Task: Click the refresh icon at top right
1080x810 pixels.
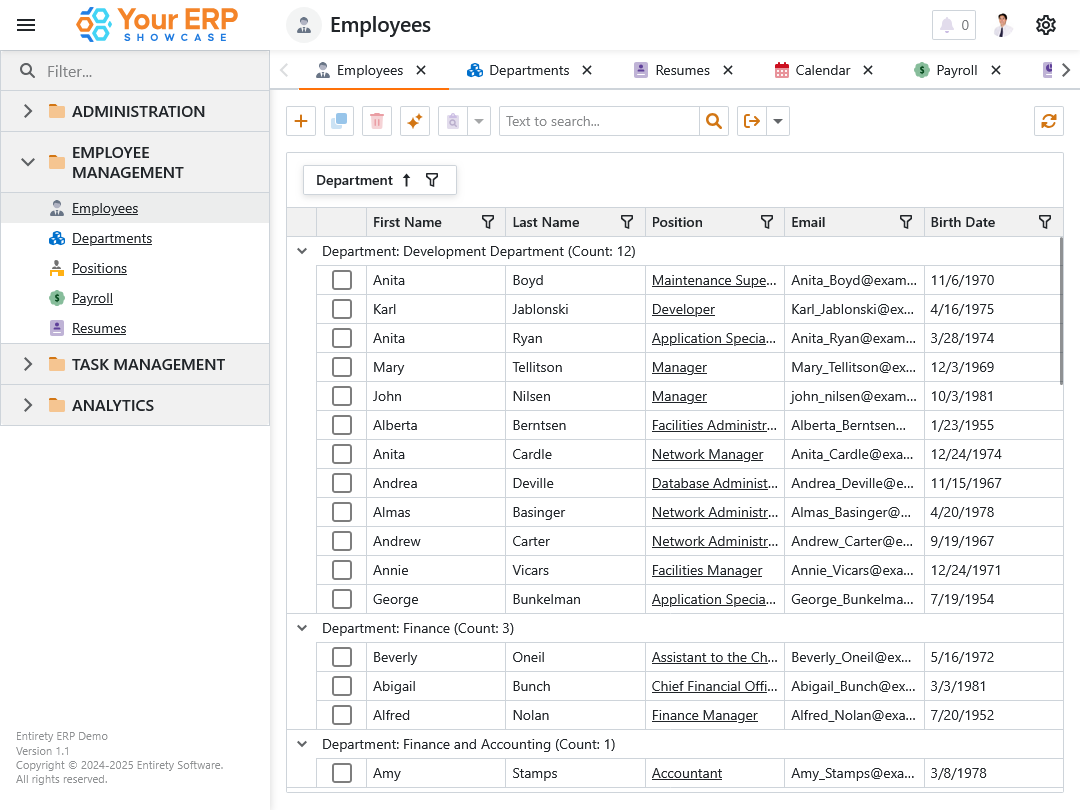Action: (1048, 121)
